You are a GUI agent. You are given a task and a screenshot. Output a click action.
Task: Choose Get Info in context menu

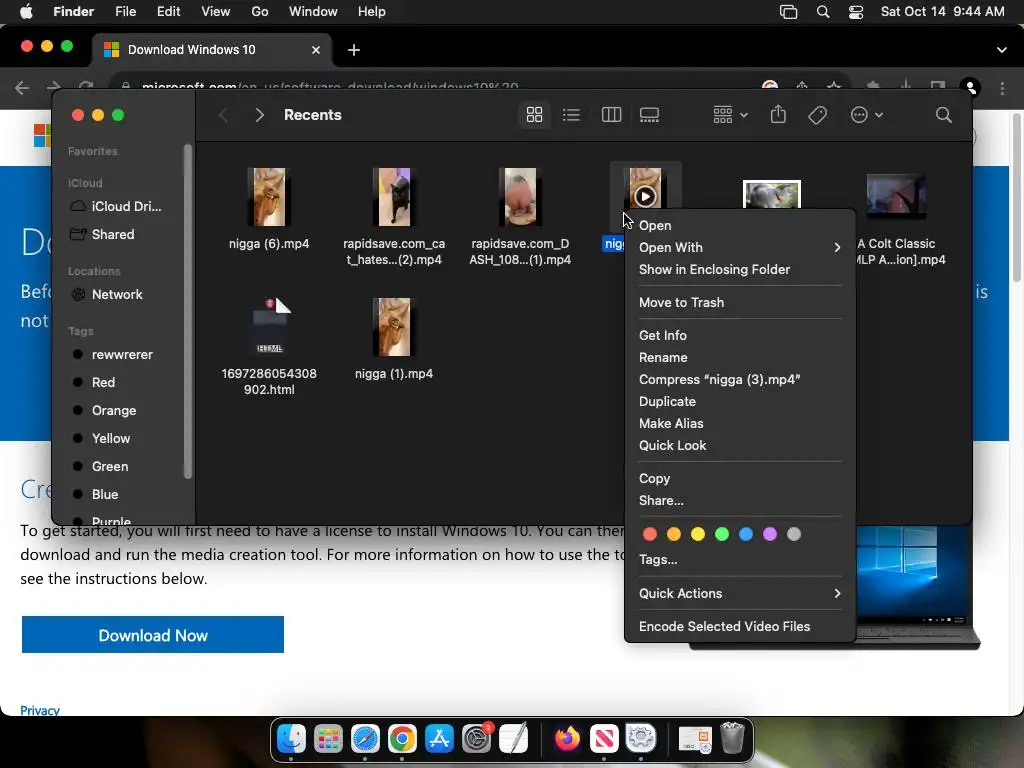pos(739,336)
